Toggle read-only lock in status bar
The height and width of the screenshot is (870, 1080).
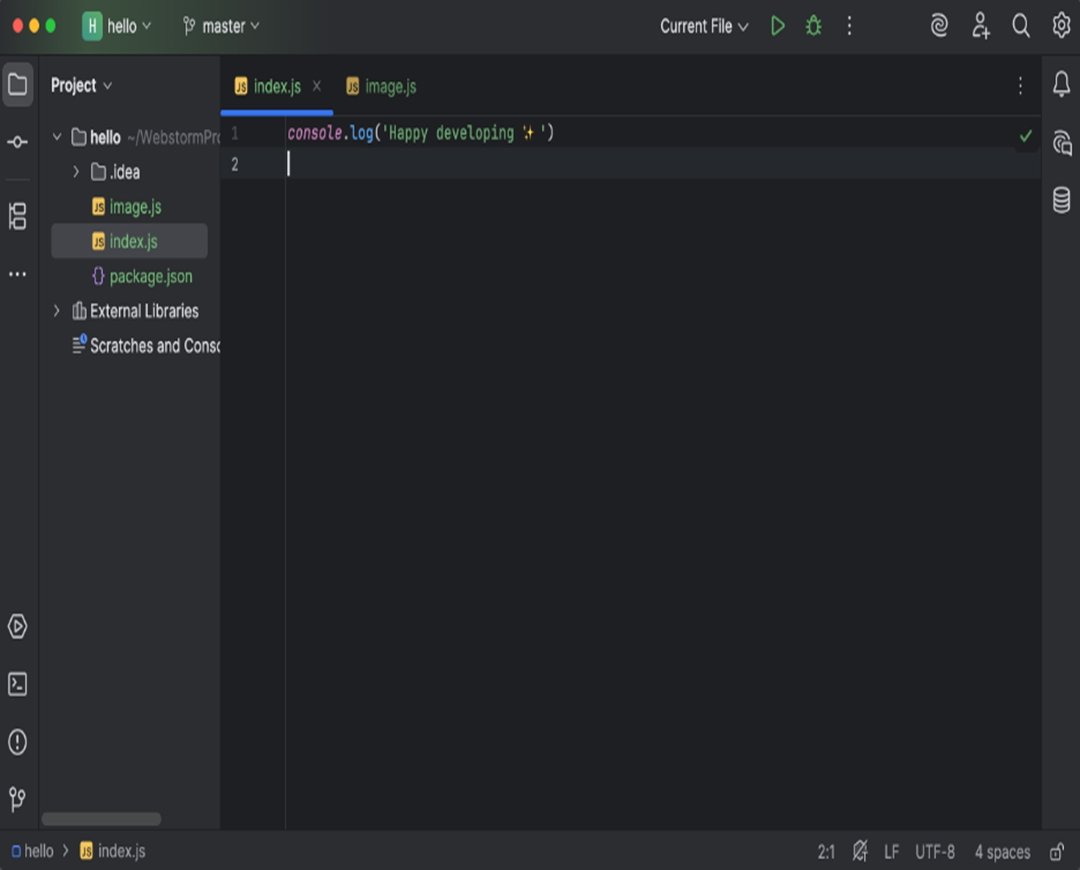click(x=1057, y=852)
